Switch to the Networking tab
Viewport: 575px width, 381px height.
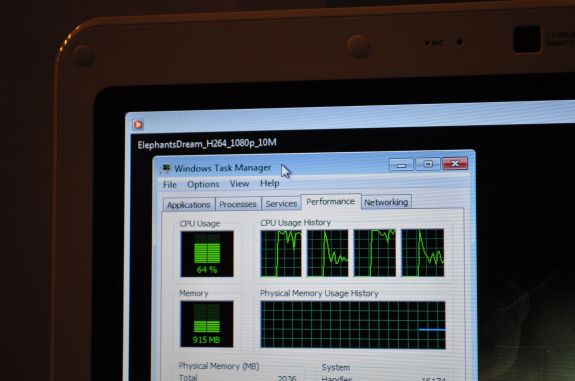(386, 202)
